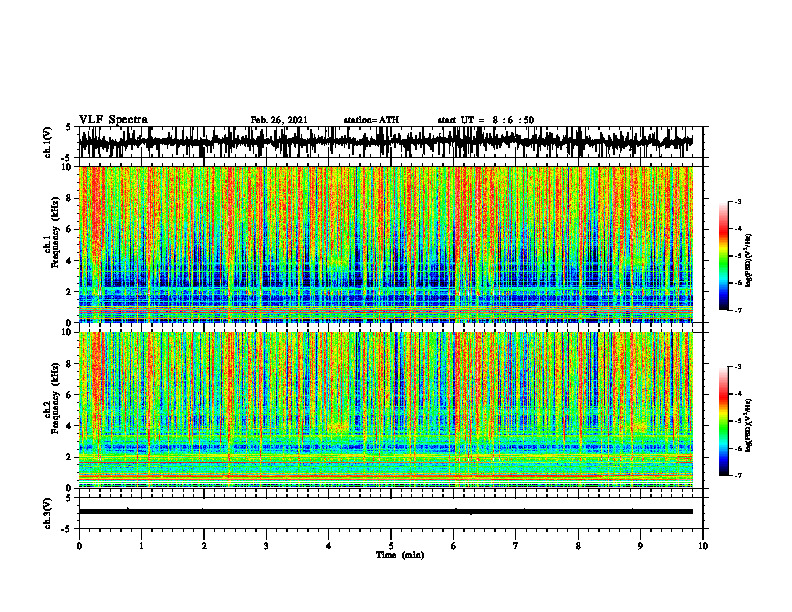Click time axis tick label '7'
The image size is (792, 612).
[x=516, y=546]
